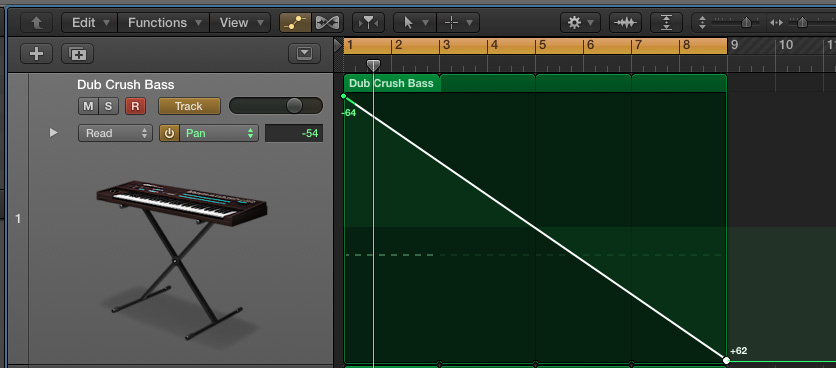Open the Read automation mode dropdown

(x=115, y=133)
